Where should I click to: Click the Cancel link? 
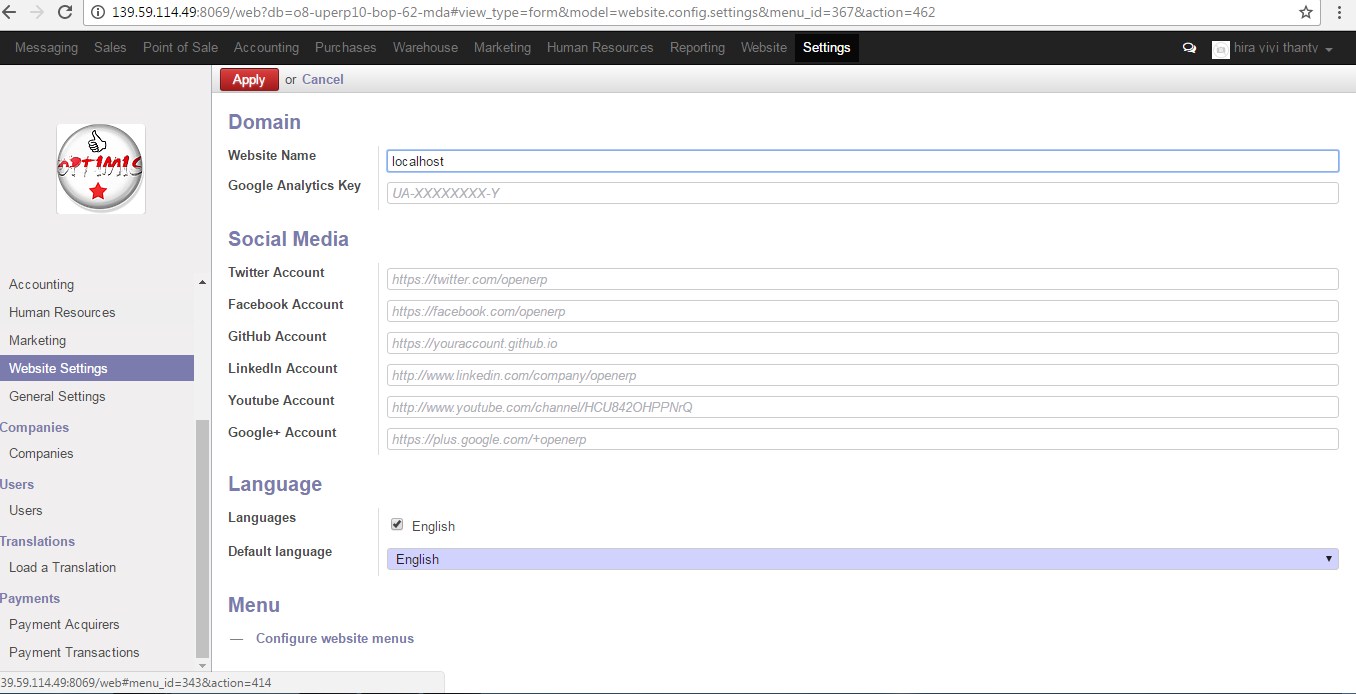pyautogui.click(x=322, y=79)
